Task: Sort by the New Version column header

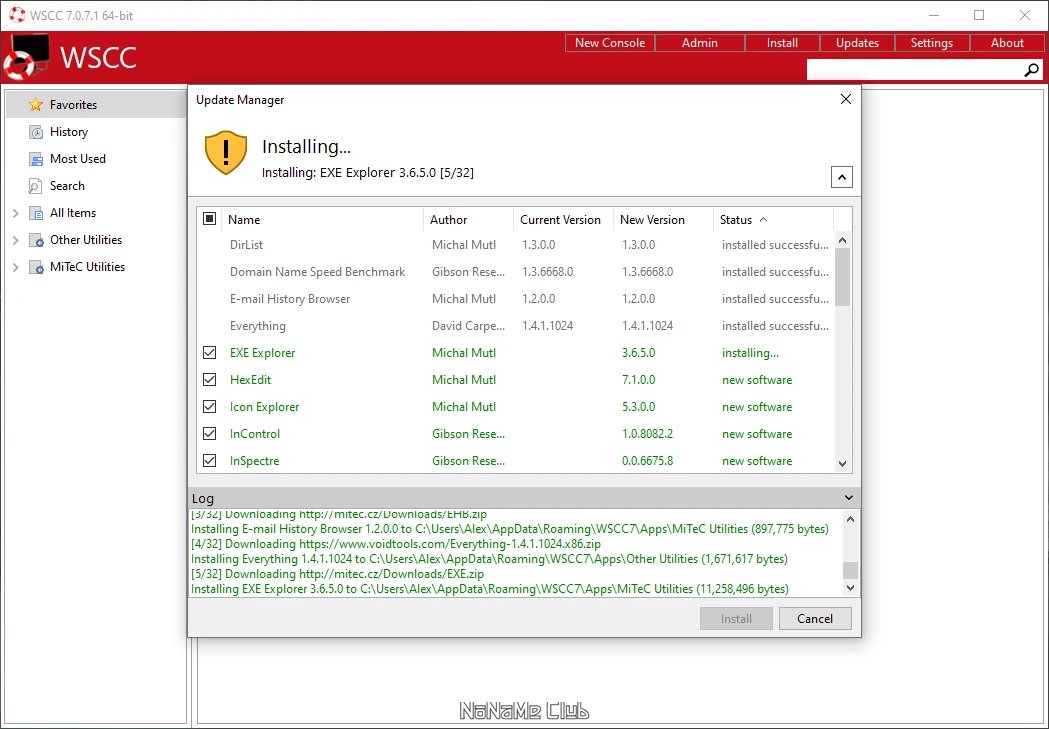Action: (663, 219)
